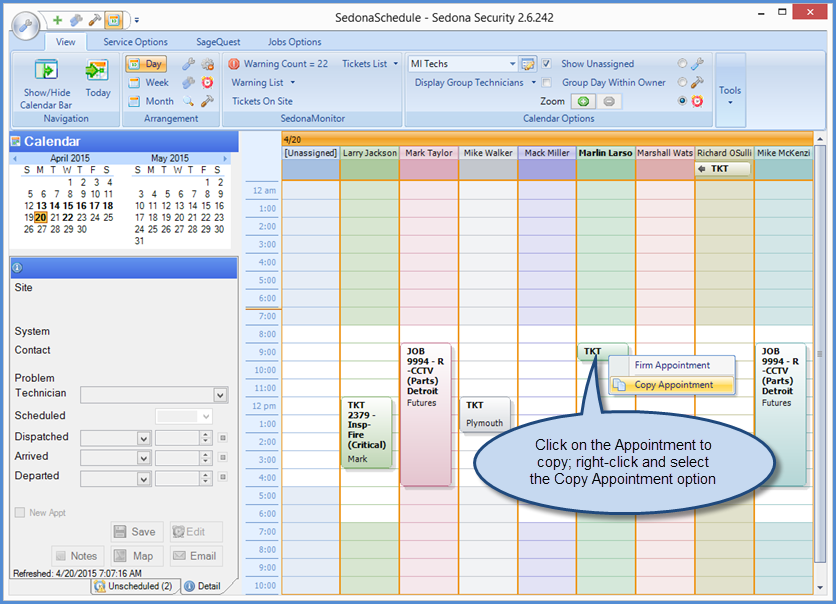Click the Calendar panel header icon
This screenshot has height=604, width=836.
(x=16, y=141)
